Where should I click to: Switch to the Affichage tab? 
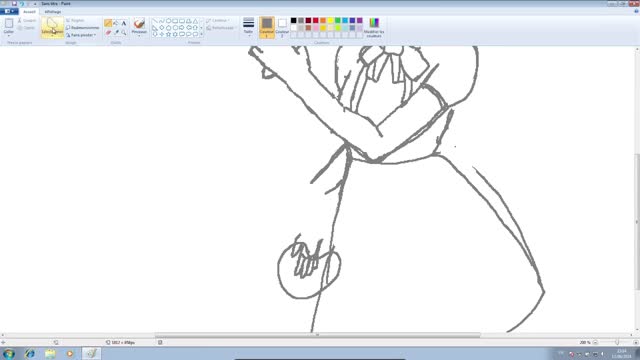[x=53, y=12]
